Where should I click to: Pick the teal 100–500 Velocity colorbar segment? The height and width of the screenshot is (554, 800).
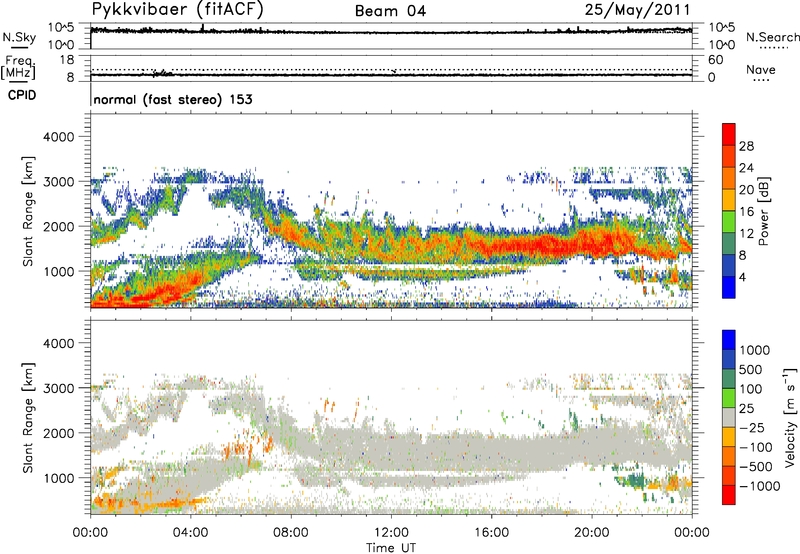[729, 379]
